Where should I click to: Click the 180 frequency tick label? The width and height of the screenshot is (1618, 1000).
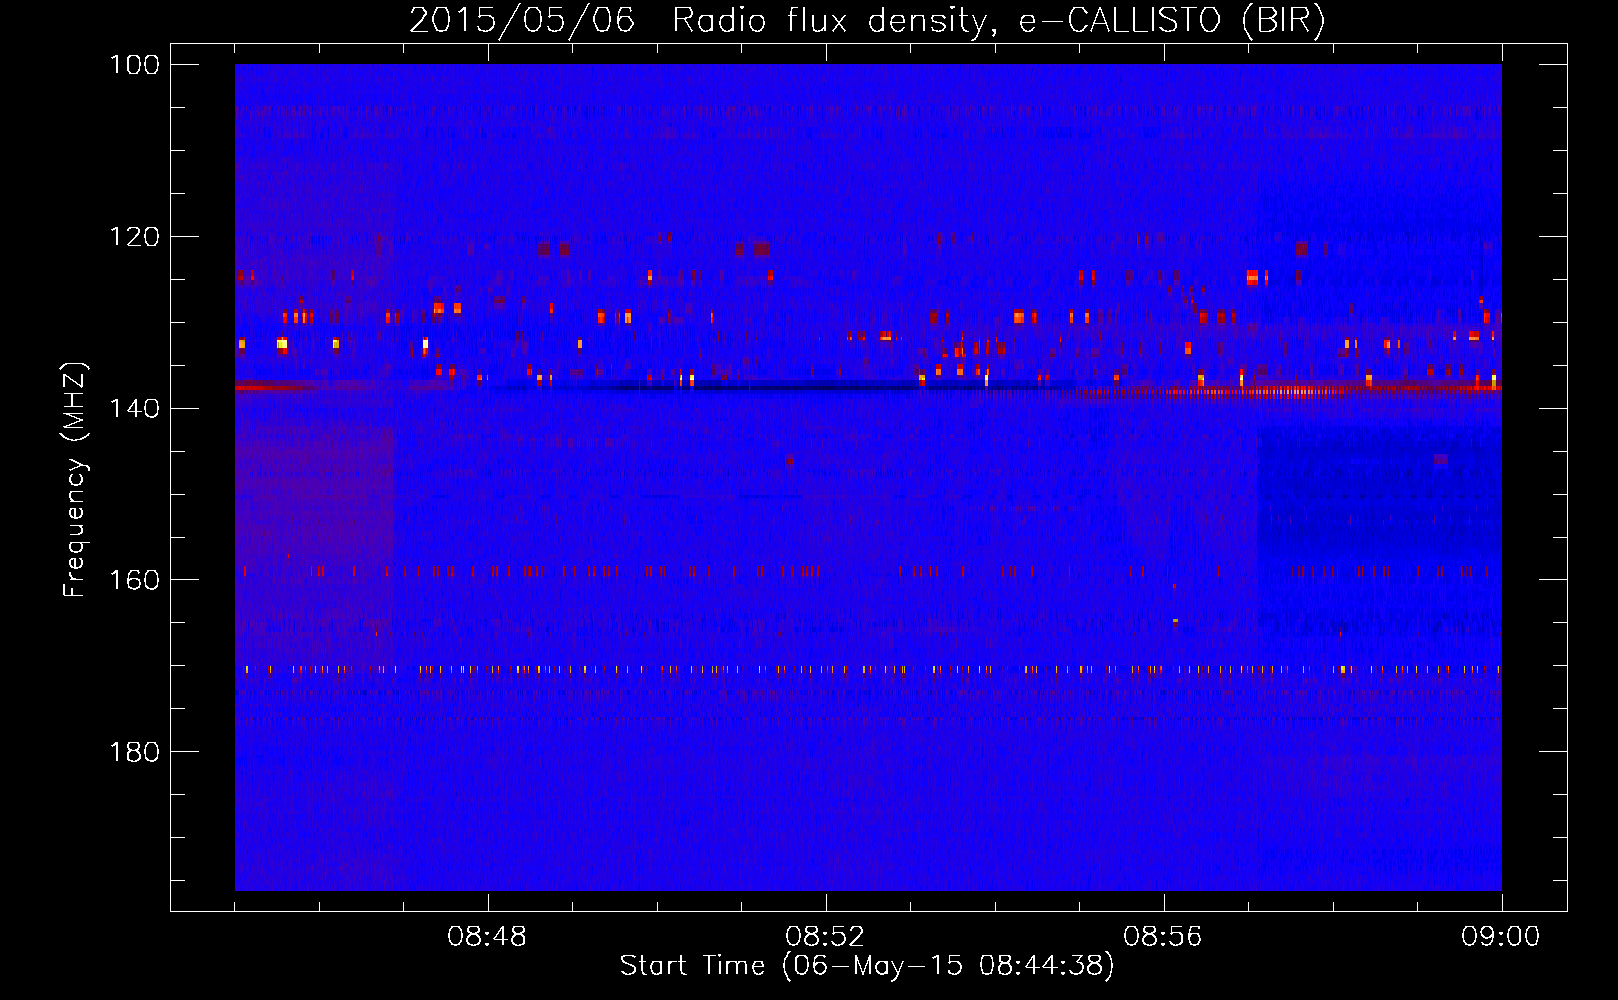[133, 752]
